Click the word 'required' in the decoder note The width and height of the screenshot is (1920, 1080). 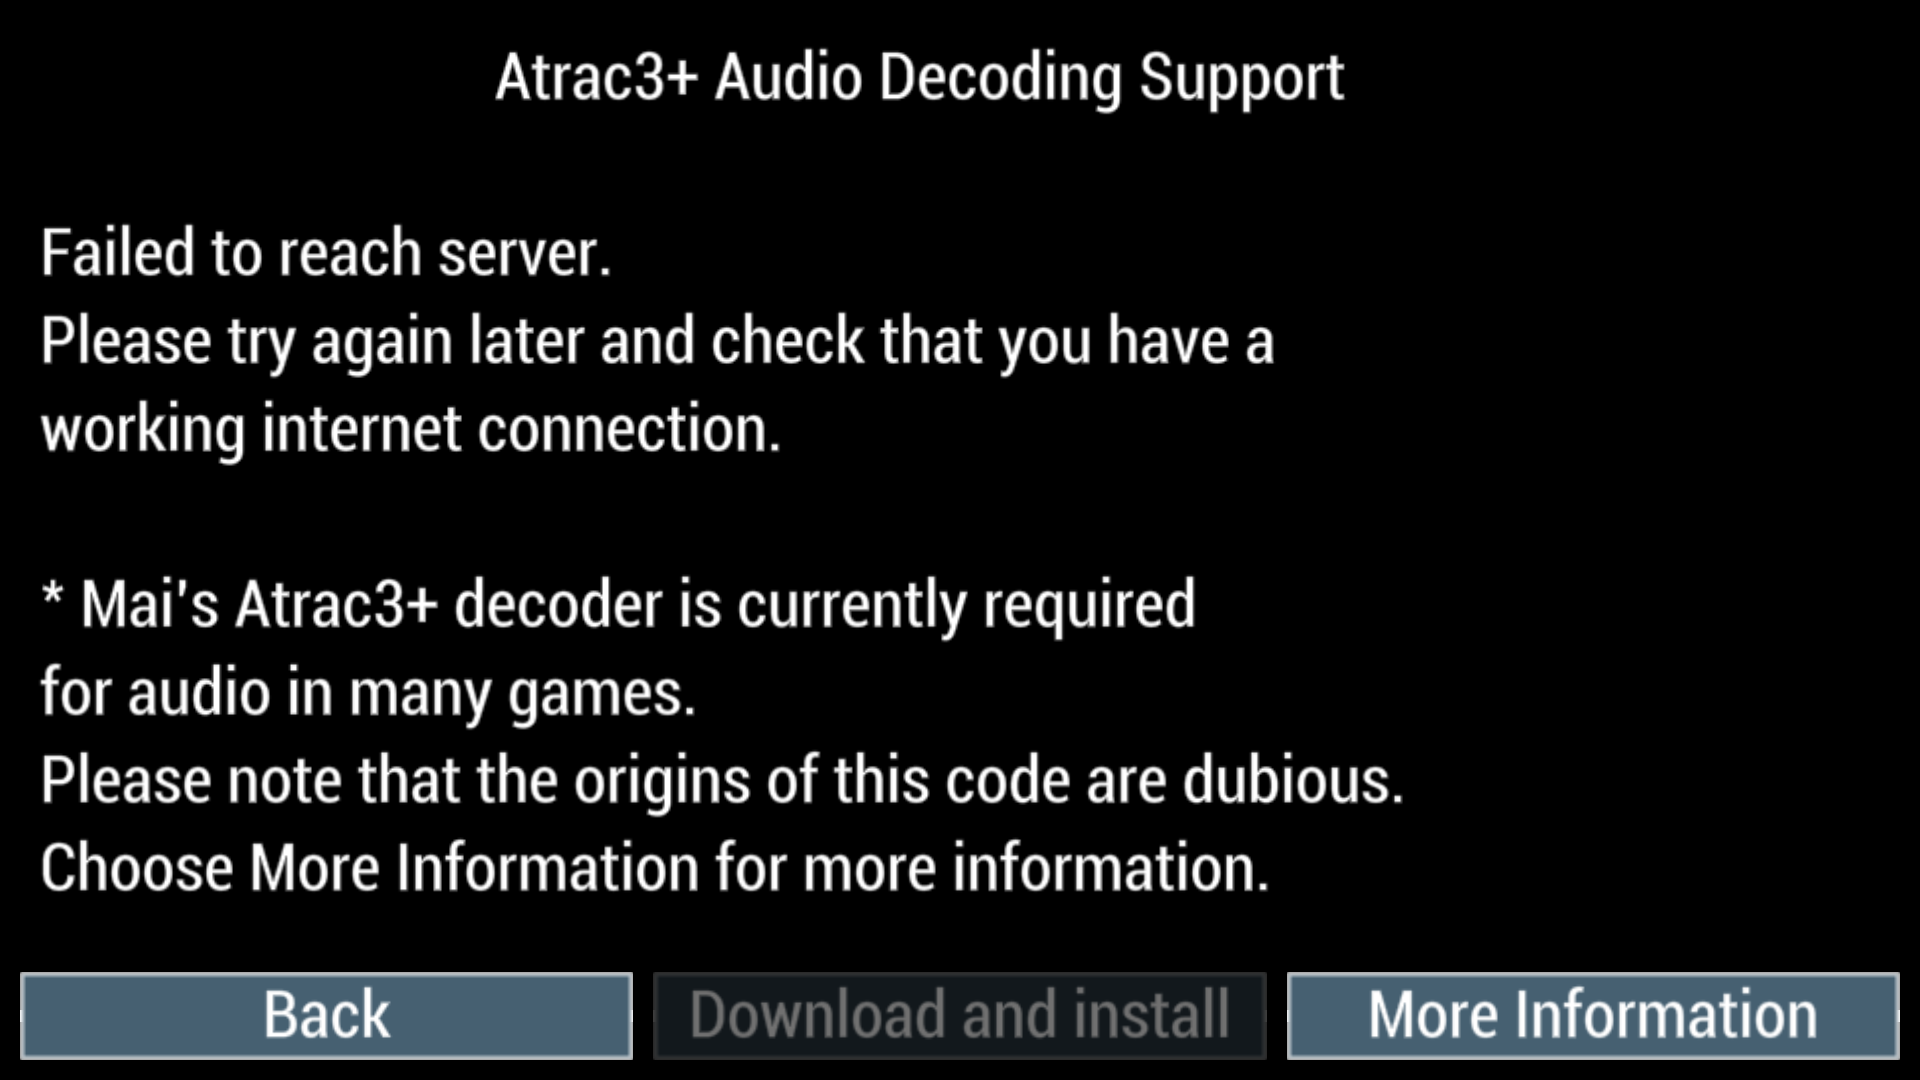1089,606
